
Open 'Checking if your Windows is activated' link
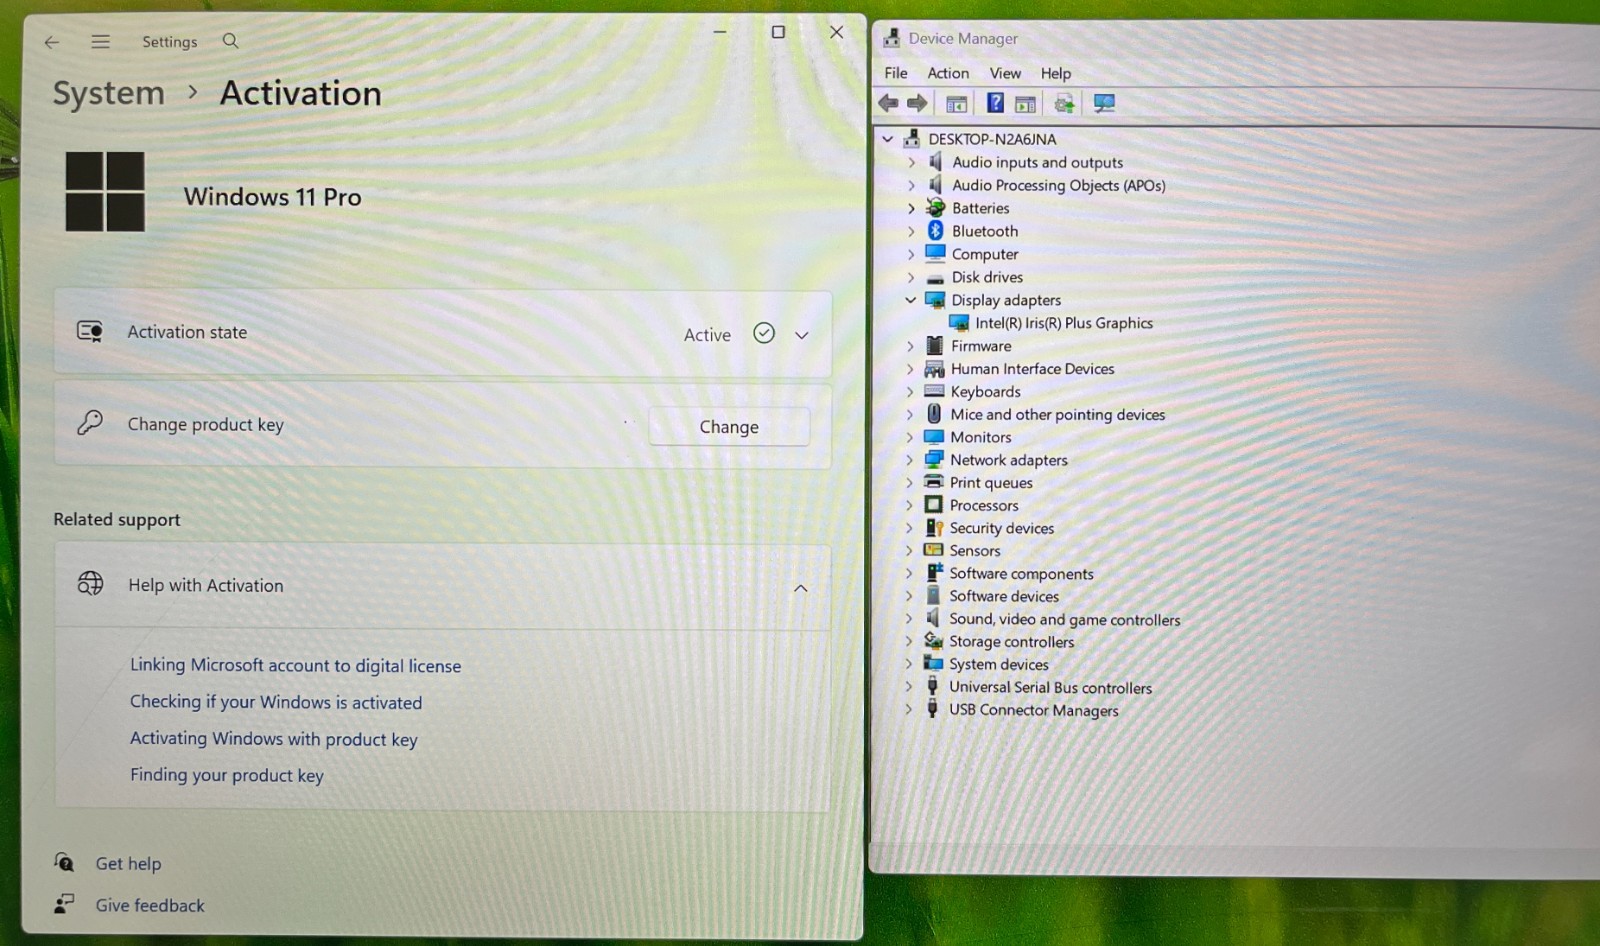click(x=276, y=702)
